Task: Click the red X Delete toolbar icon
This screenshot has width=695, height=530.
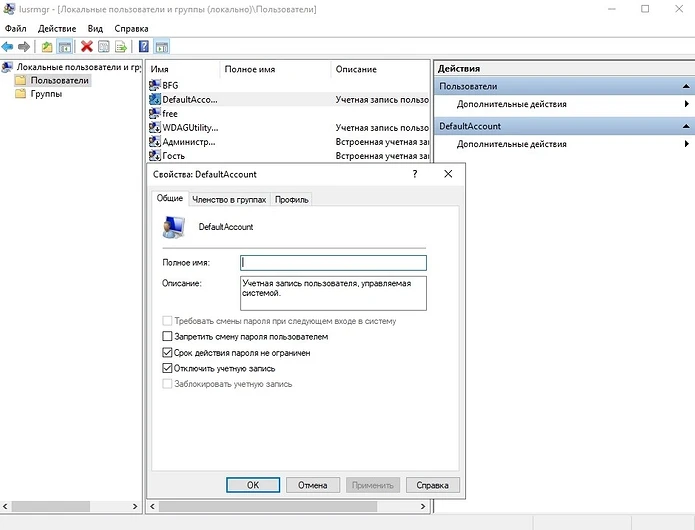Action: (x=87, y=47)
